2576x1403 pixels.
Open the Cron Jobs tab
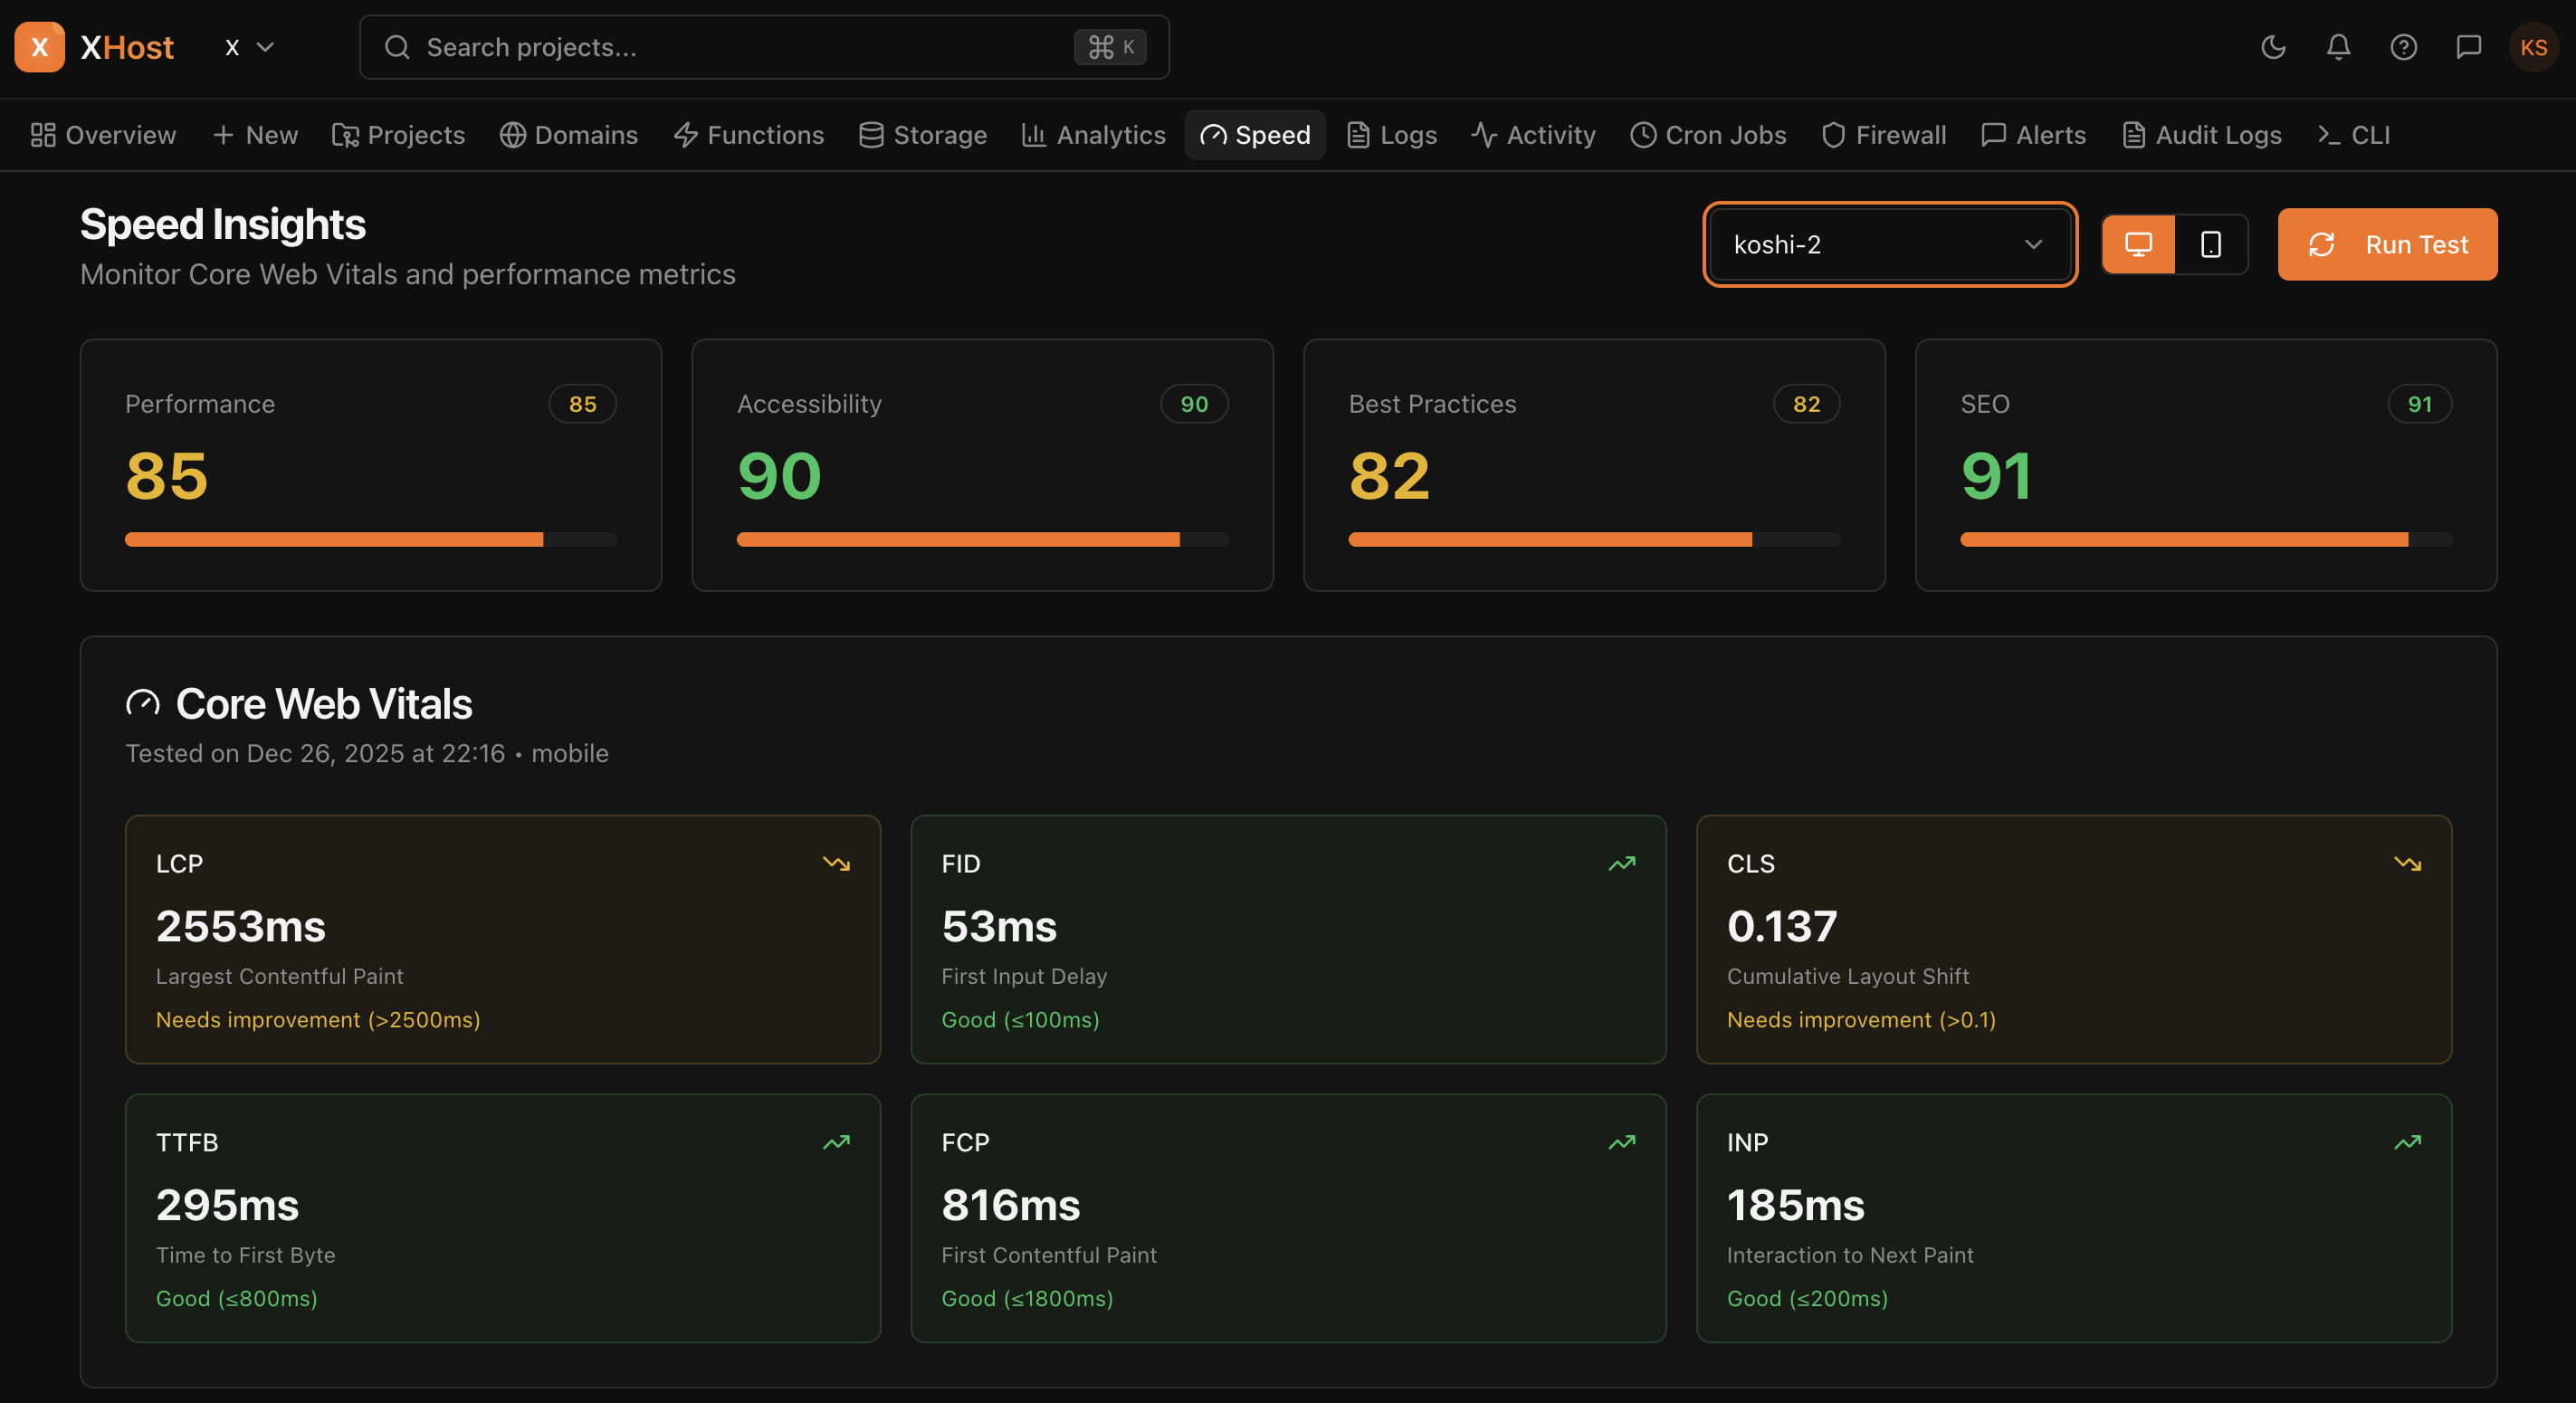1708,135
